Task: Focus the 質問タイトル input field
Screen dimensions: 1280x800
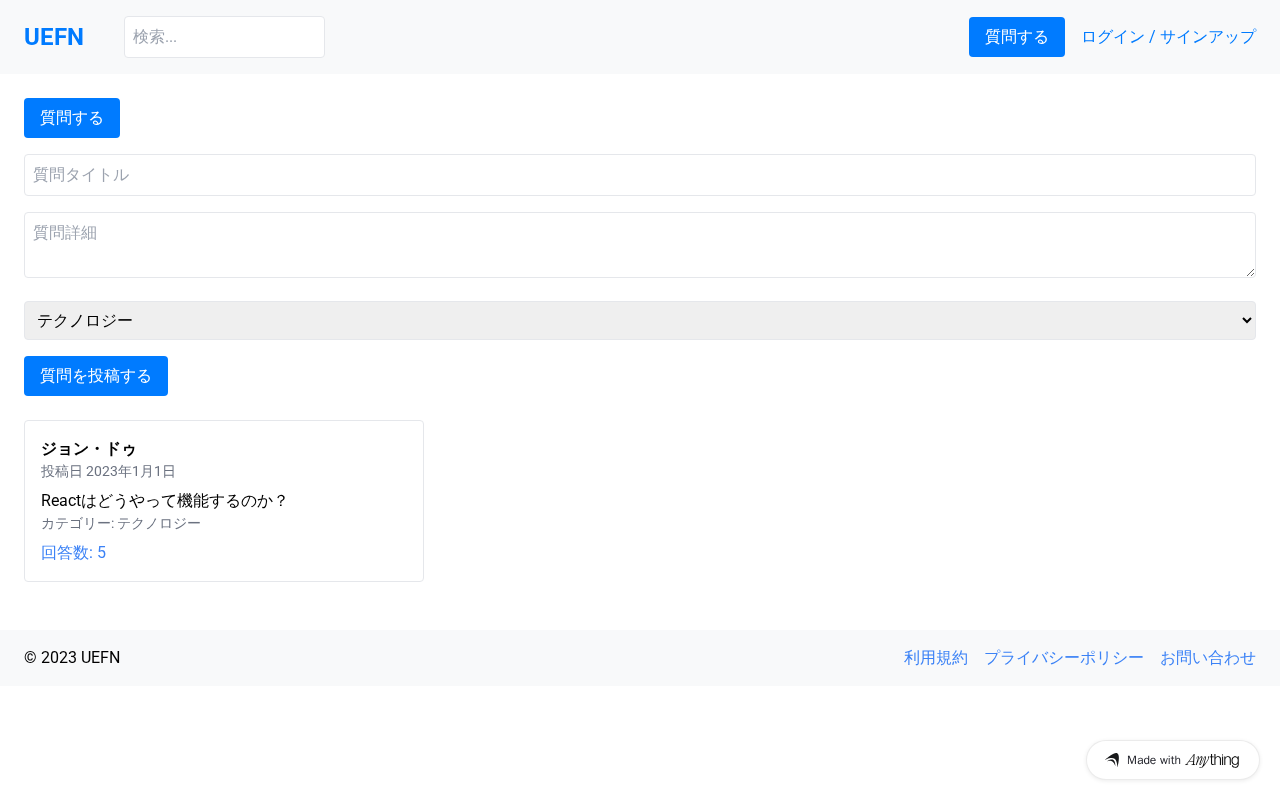Action: click(640, 175)
